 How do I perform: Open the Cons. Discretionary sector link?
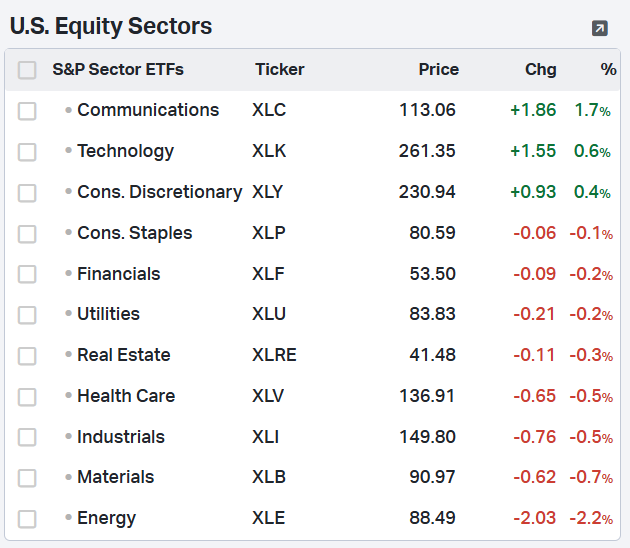click(x=159, y=192)
